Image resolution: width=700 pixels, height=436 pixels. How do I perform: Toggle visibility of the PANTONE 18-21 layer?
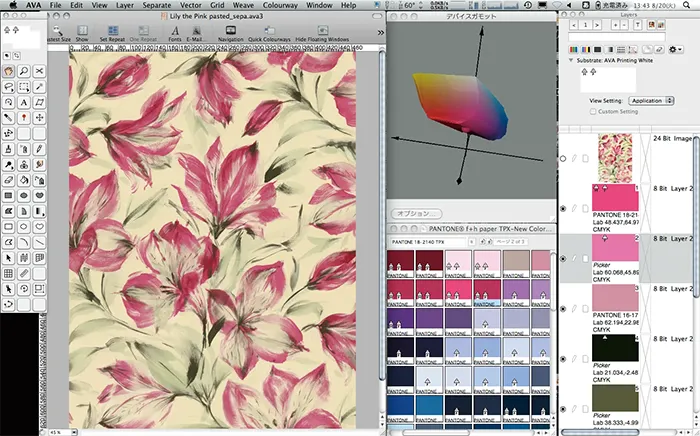565,207
